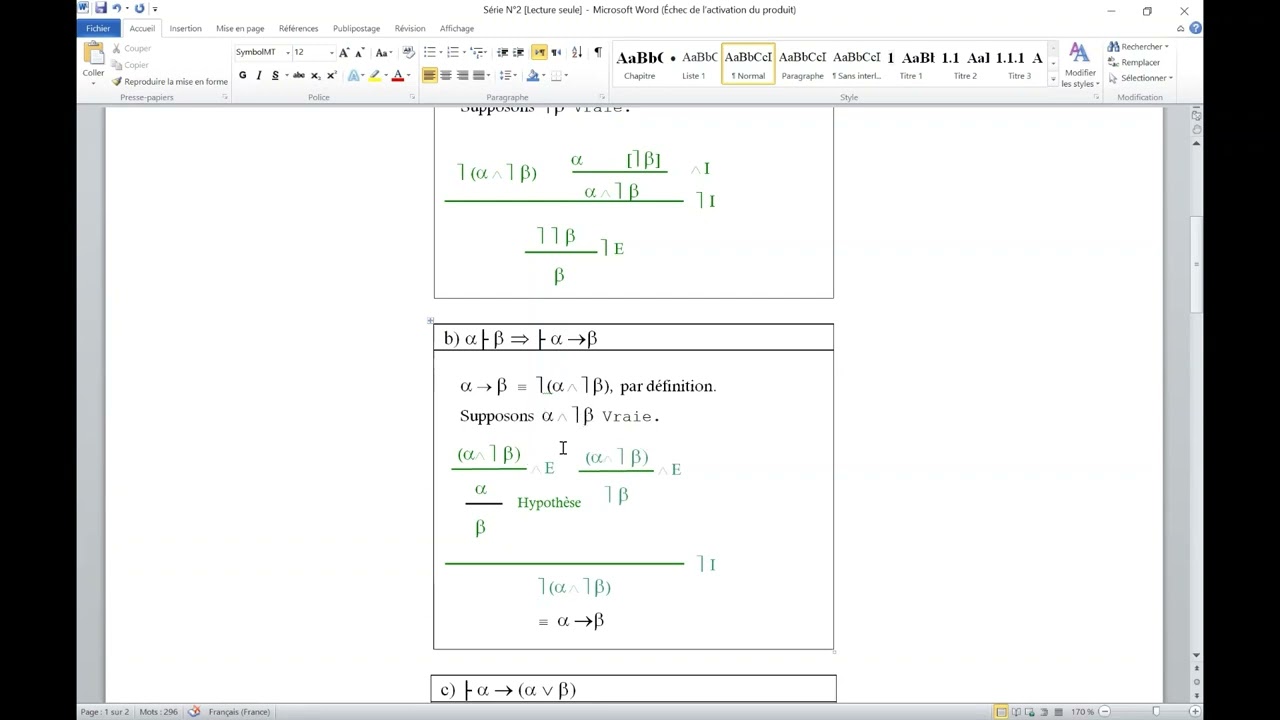
Task: Apply red font color
Action: (397, 76)
